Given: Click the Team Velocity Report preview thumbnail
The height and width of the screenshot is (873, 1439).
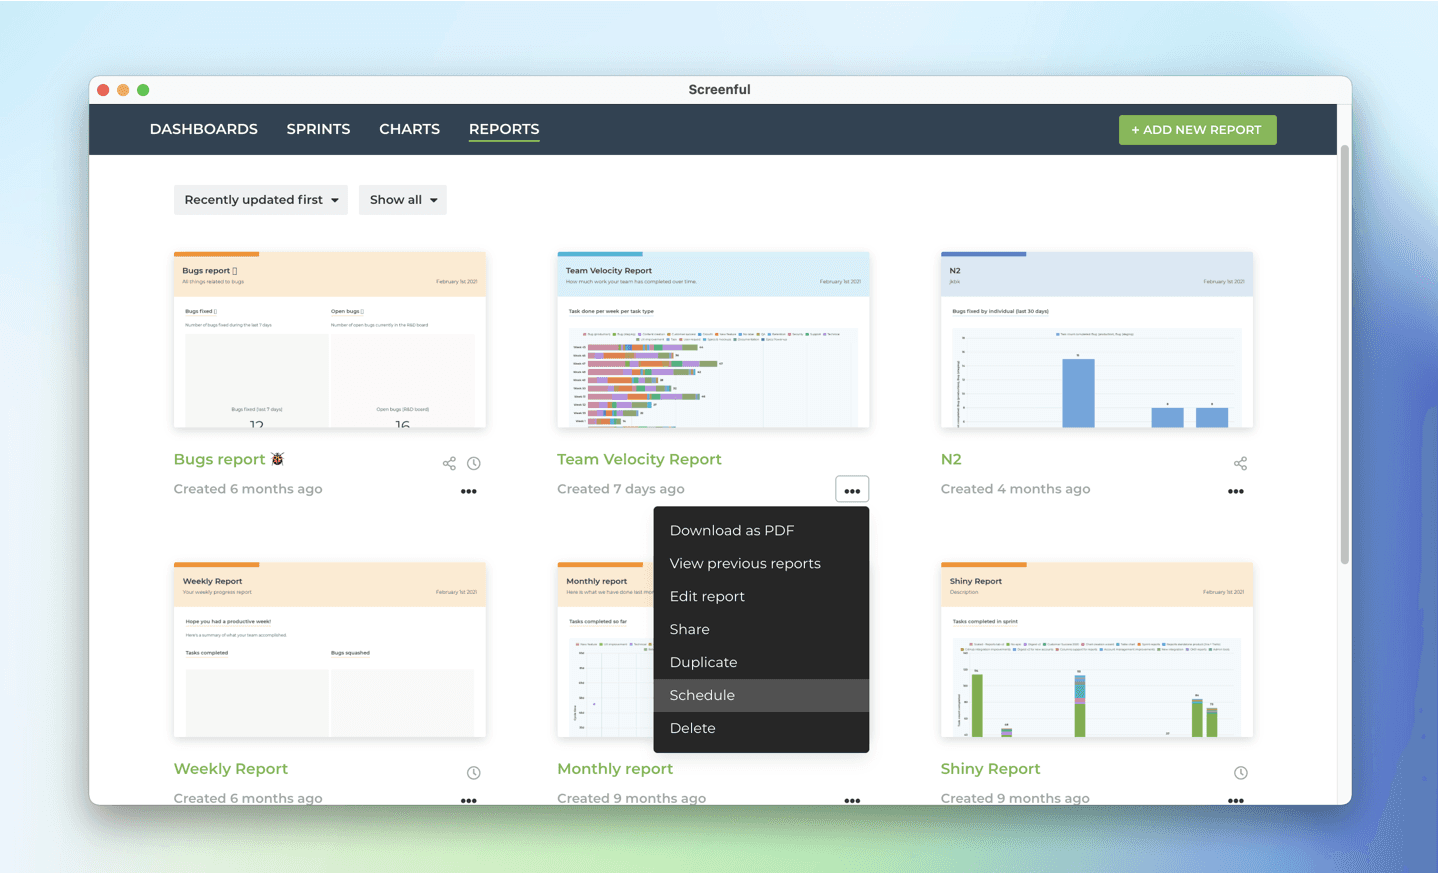Looking at the screenshot, I should click(713, 340).
